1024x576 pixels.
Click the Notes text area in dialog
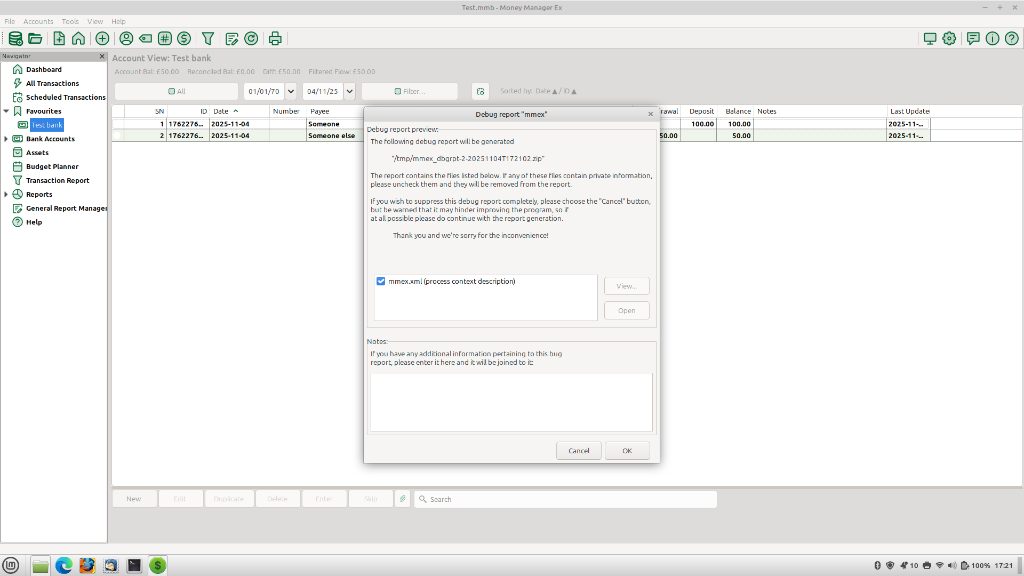click(510, 402)
